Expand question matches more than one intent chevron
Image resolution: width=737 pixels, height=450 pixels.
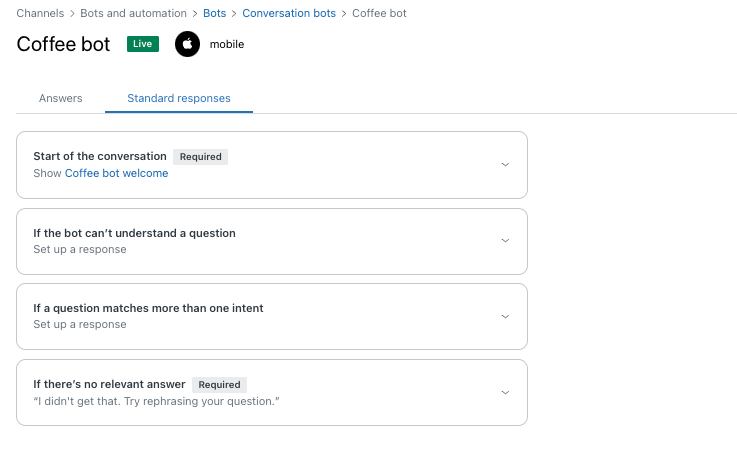point(505,316)
